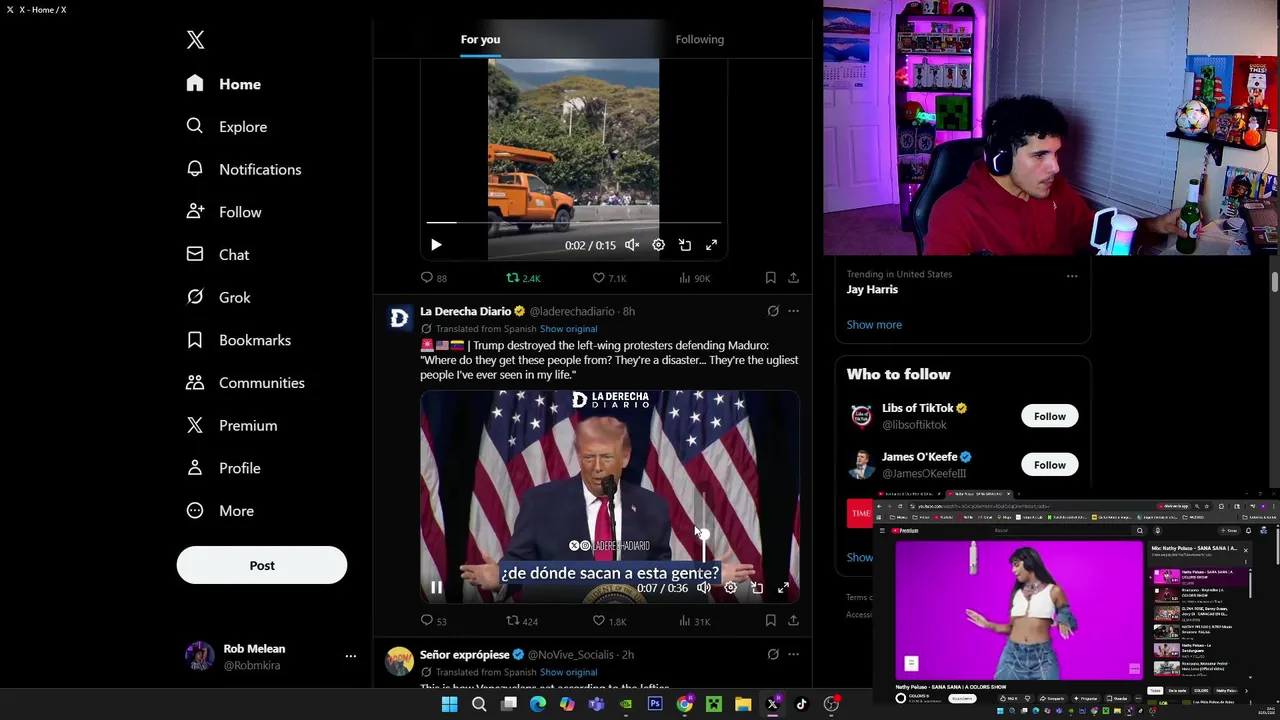Play the truck video
Viewport: 1280px width, 720px height.
click(436, 245)
